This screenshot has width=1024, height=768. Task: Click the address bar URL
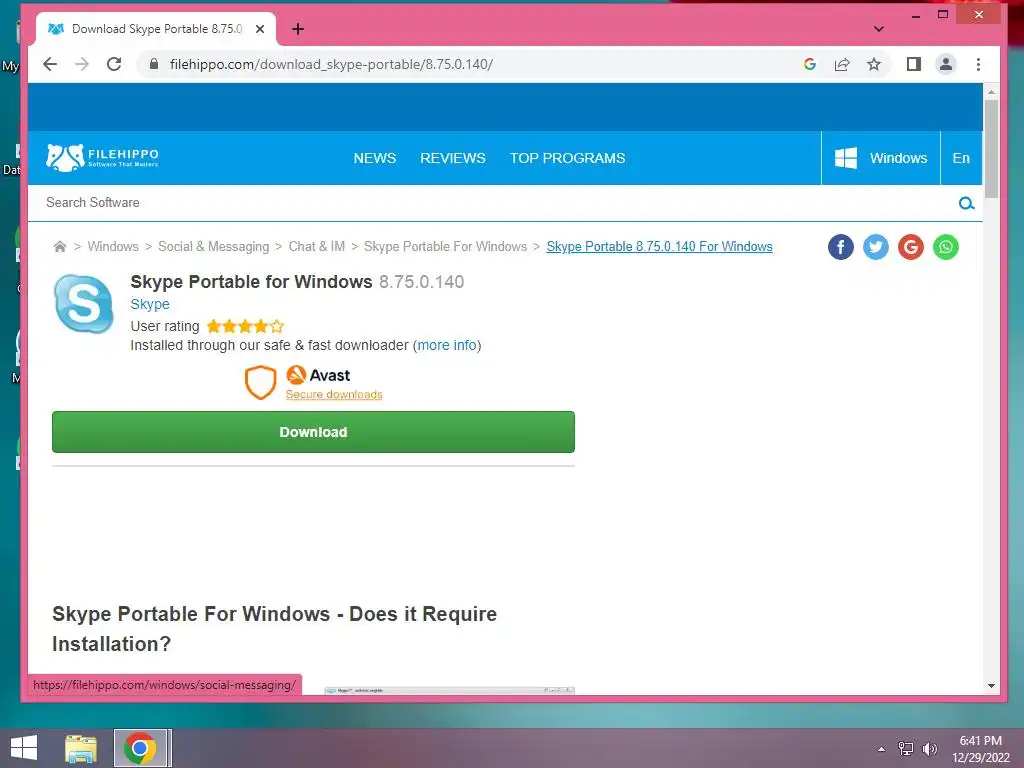tap(331, 64)
